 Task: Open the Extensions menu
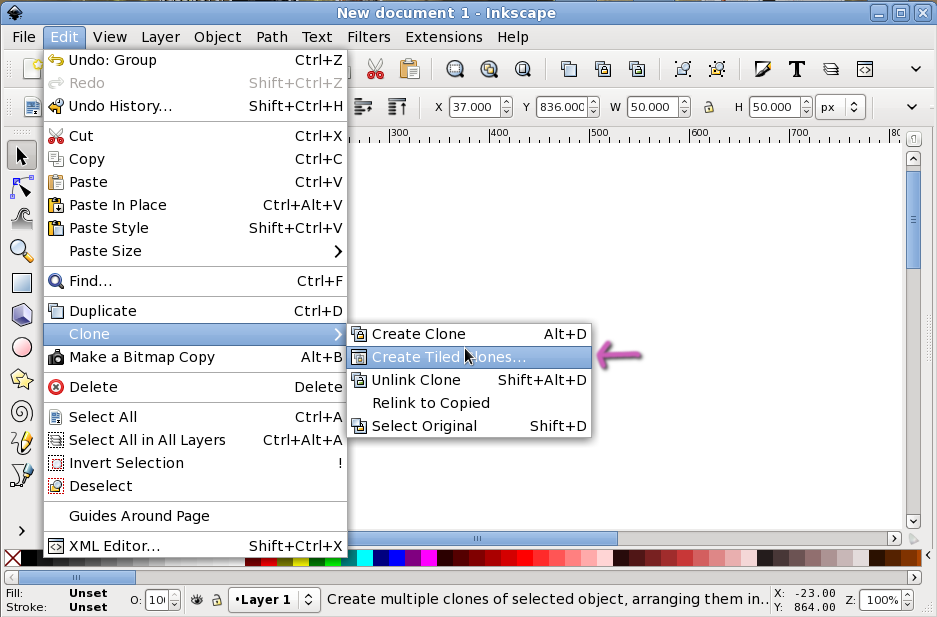click(x=443, y=37)
